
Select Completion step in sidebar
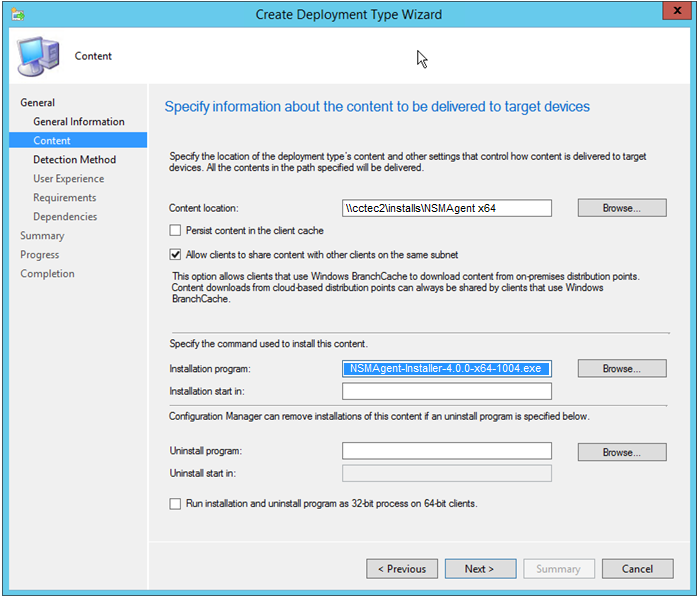pos(47,274)
